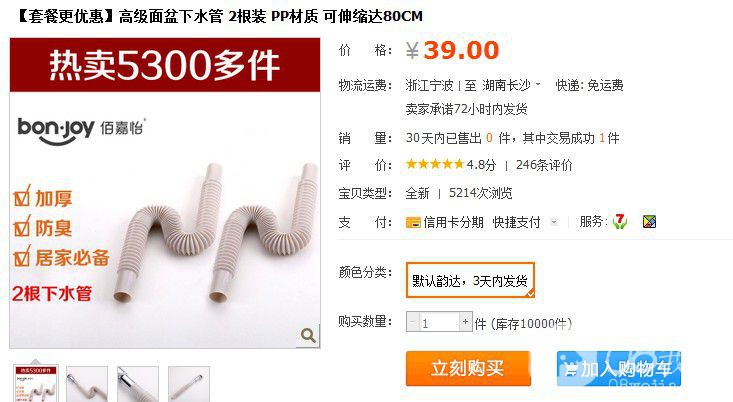The height and width of the screenshot is (402, 733).
Task: Select the third product thumbnail with metal connector
Action: 138,384
